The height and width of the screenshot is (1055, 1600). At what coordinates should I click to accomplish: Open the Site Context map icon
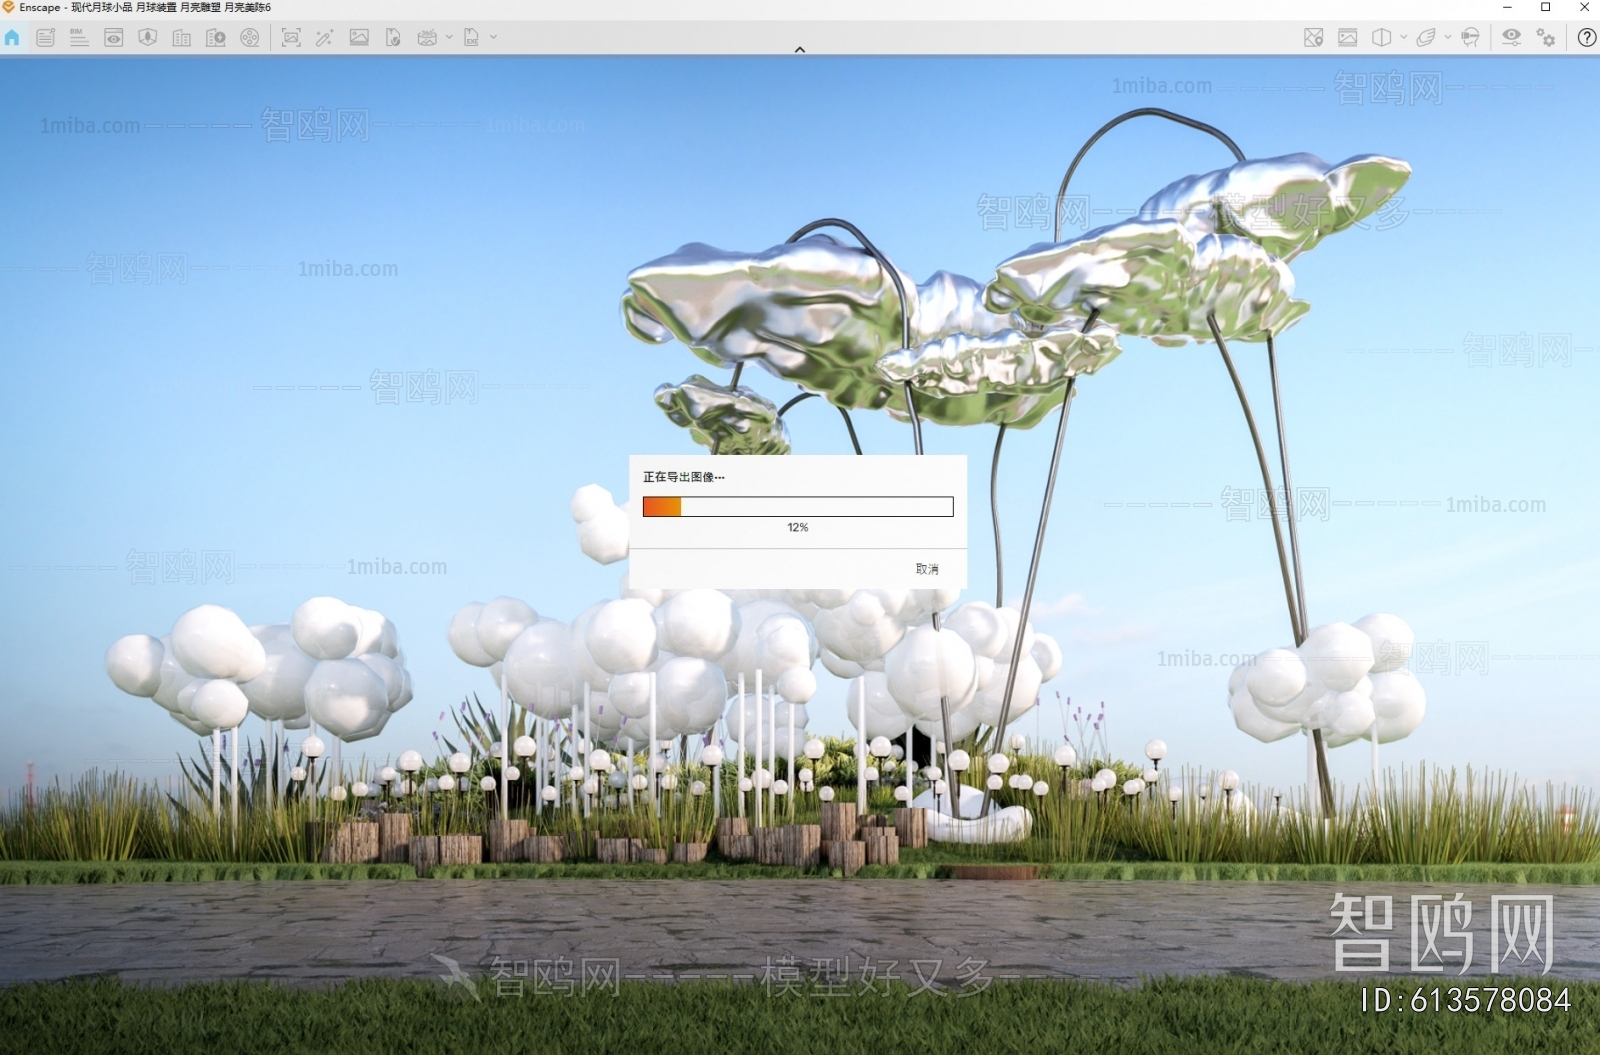[x=1314, y=38]
